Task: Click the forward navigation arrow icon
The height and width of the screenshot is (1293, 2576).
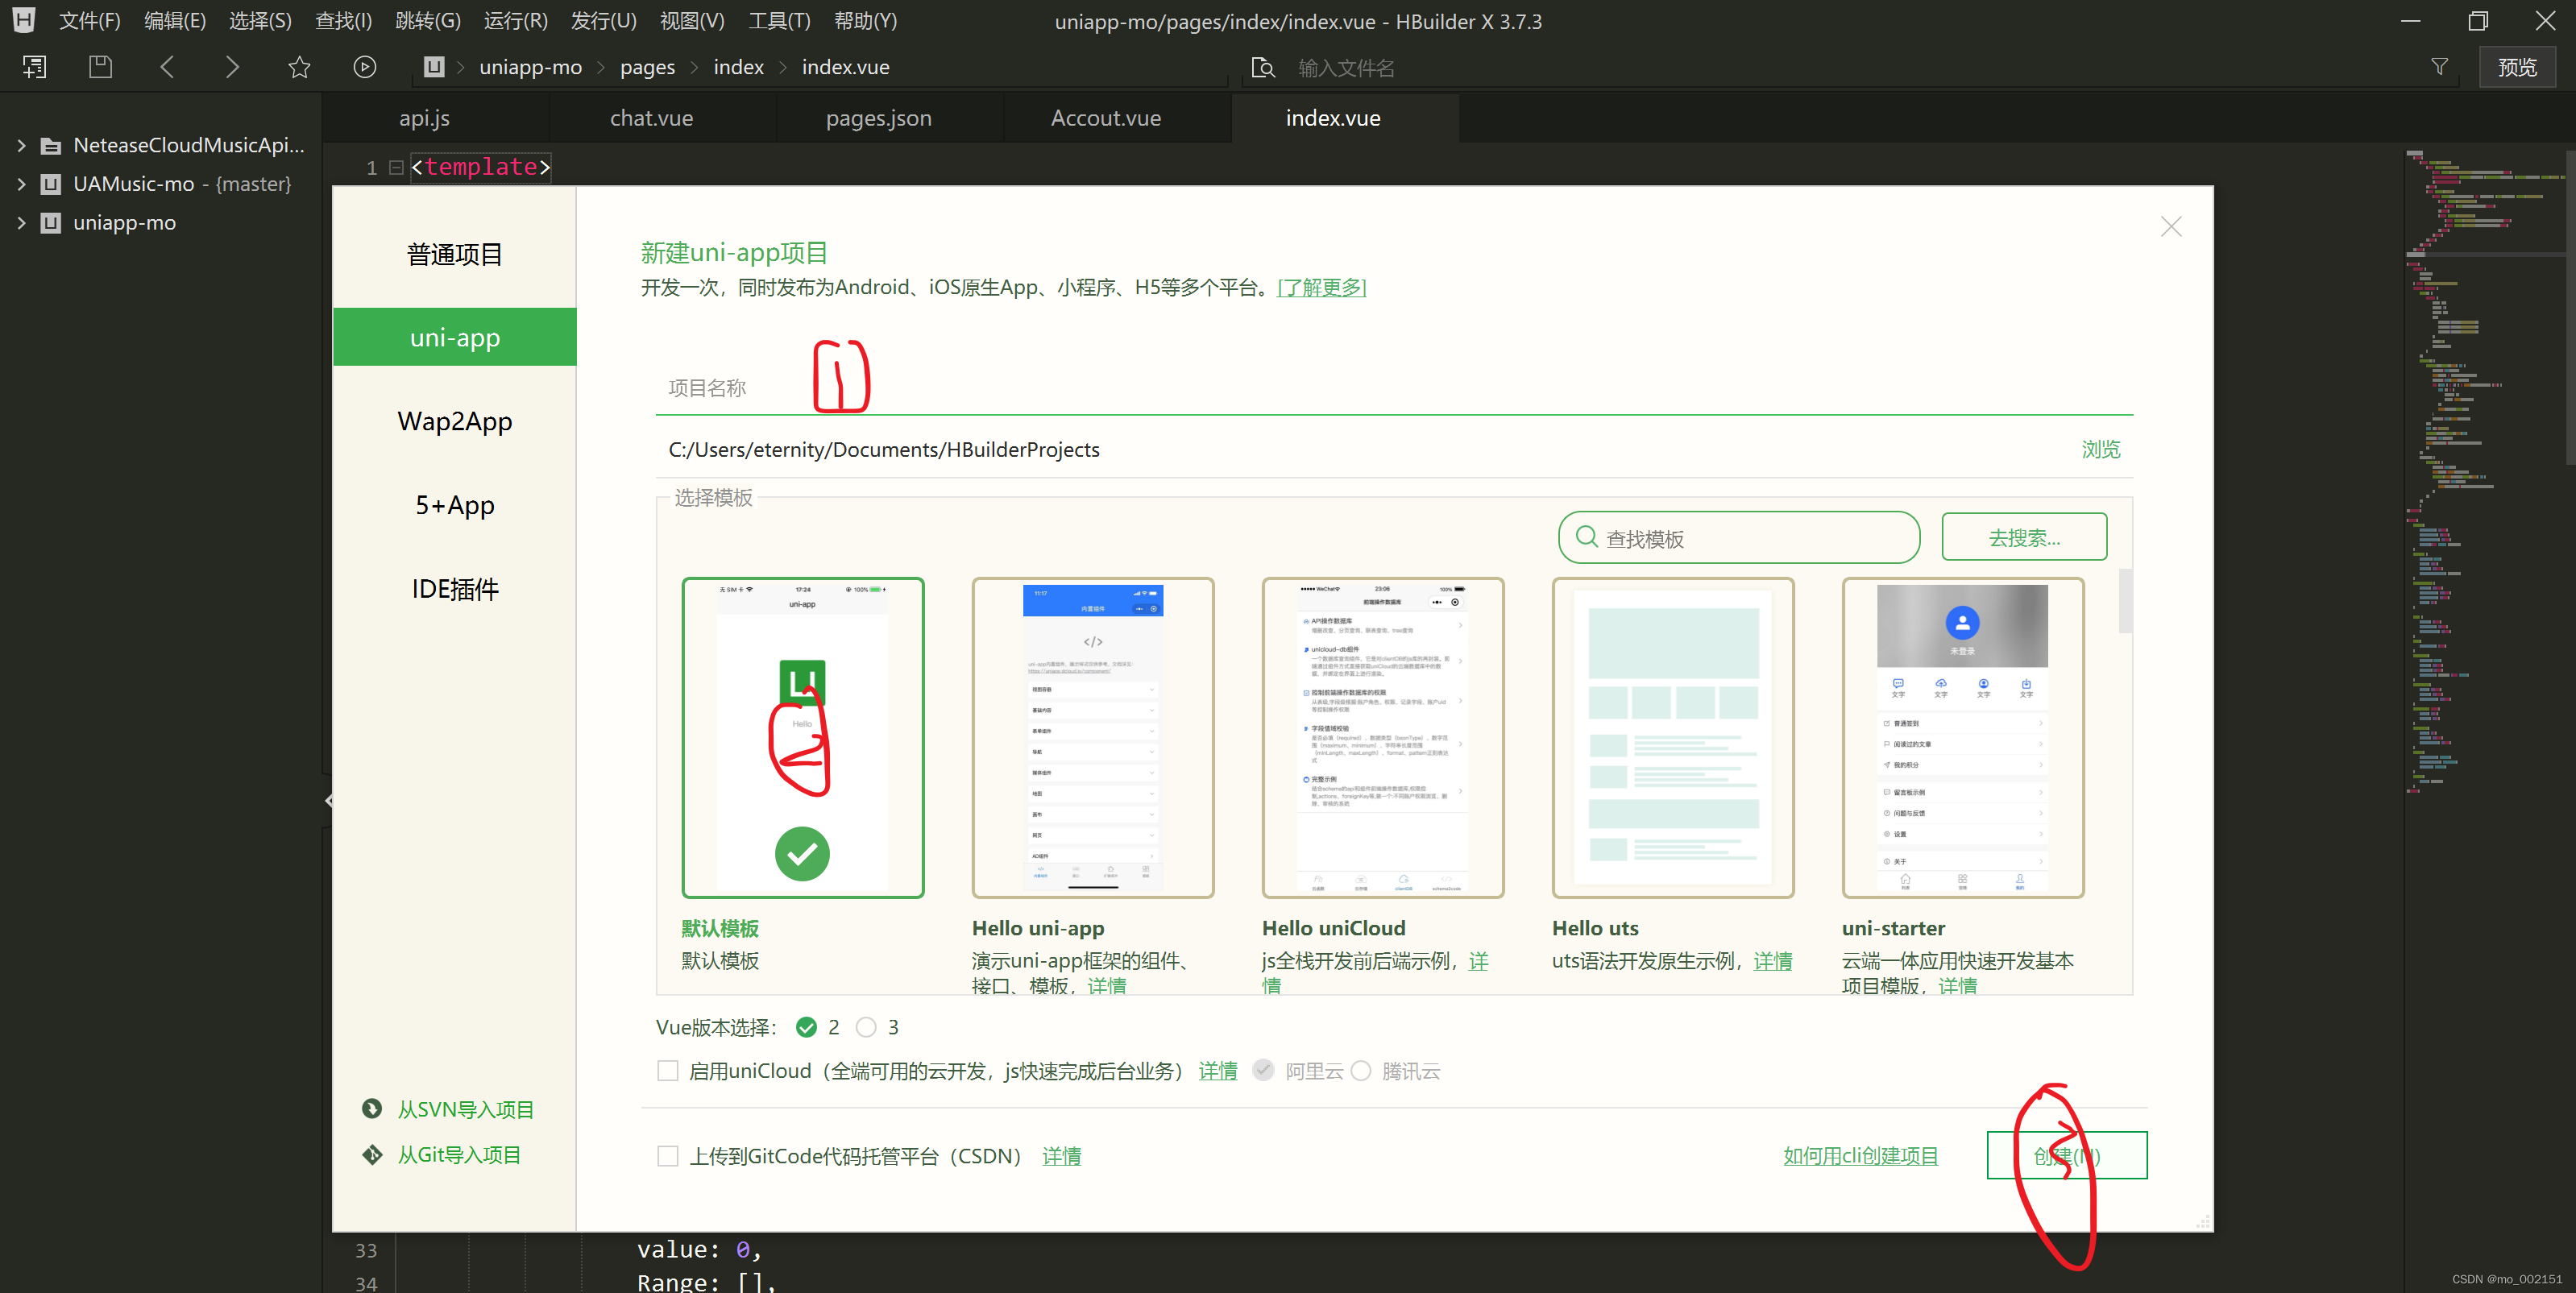Action: pyautogui.click(x=232, y=66)
